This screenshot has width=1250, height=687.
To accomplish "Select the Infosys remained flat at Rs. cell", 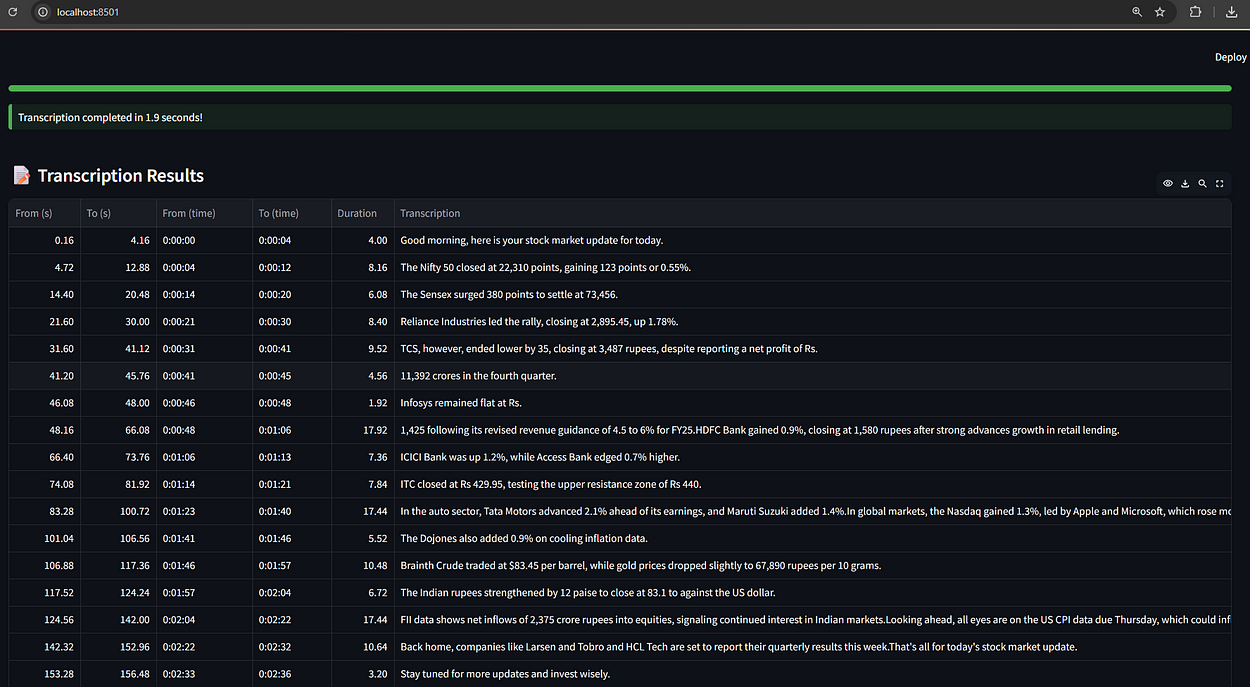I will [x=812, y=402].
